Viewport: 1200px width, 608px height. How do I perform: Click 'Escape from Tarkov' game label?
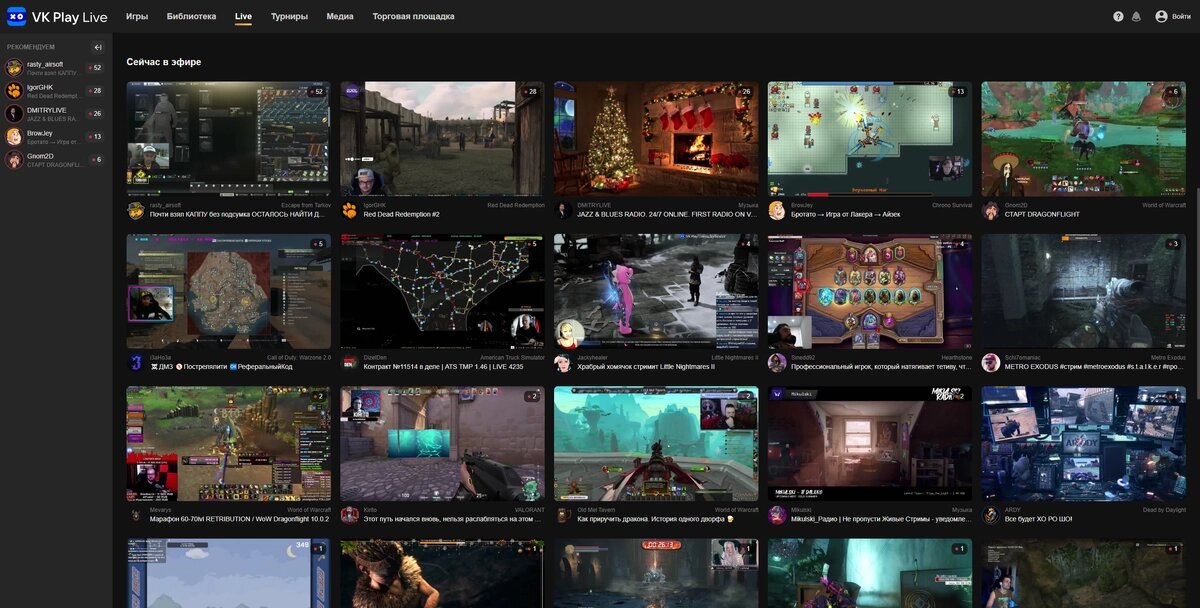point(306,205)
